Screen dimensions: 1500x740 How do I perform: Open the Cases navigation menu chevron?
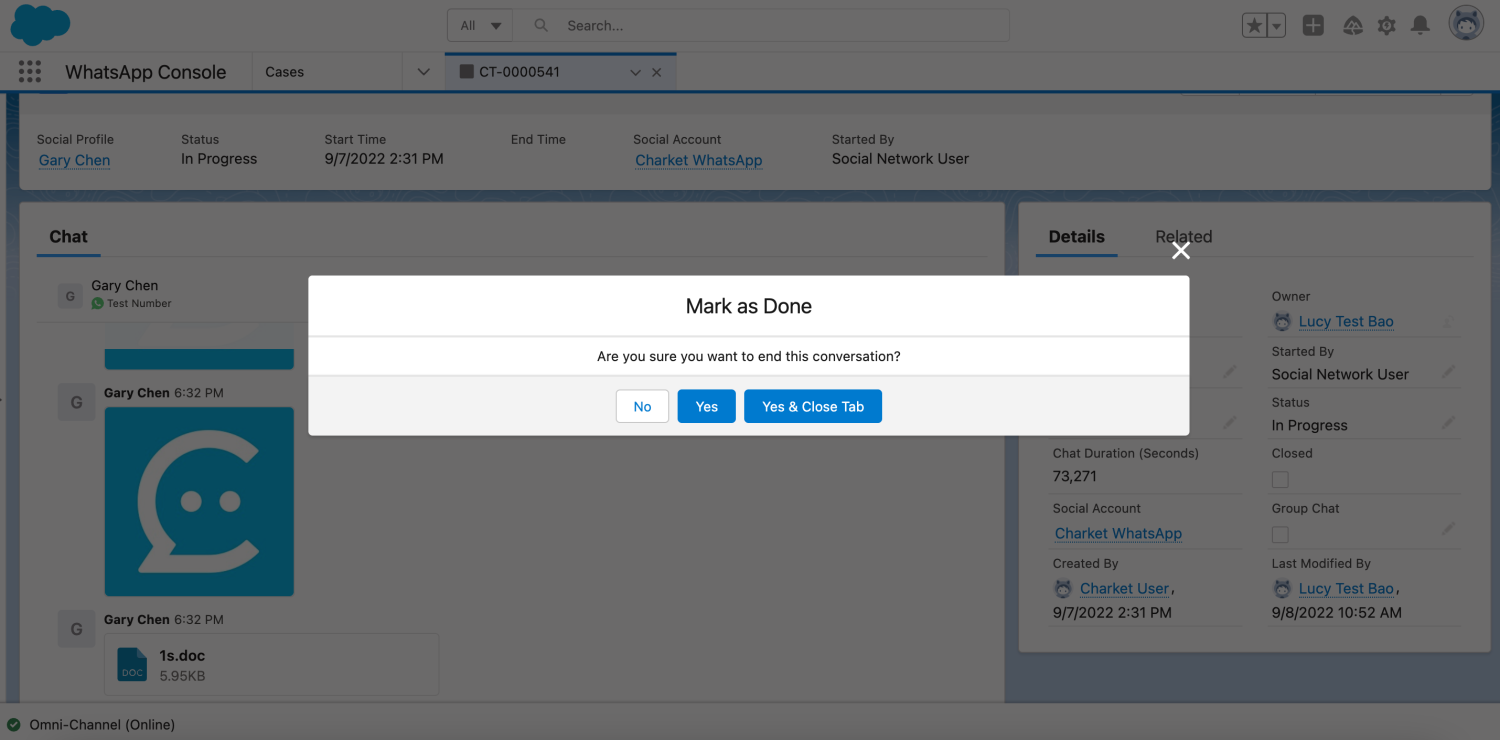point(423,72)
